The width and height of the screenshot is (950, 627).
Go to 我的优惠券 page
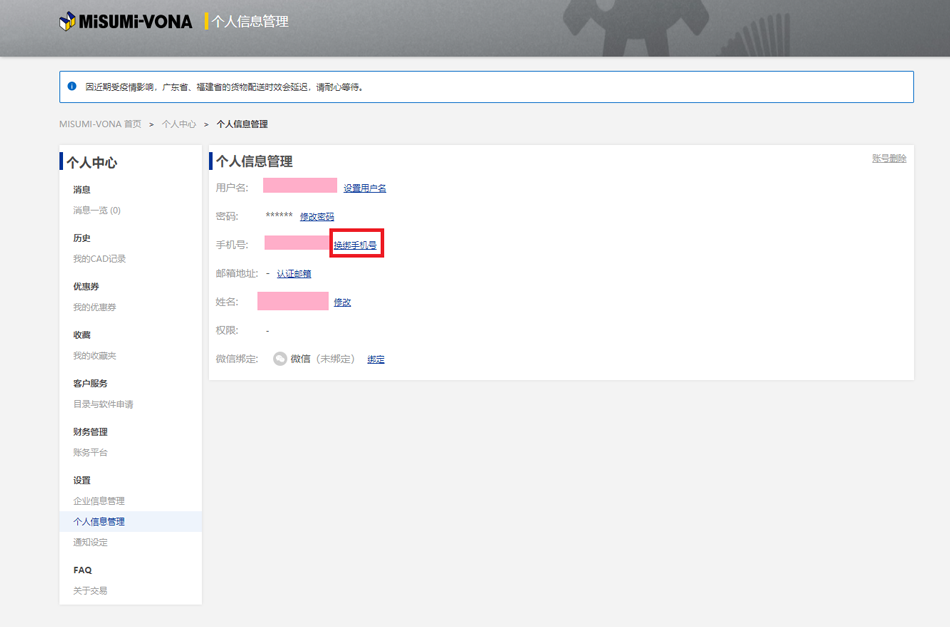click(94, 308)
